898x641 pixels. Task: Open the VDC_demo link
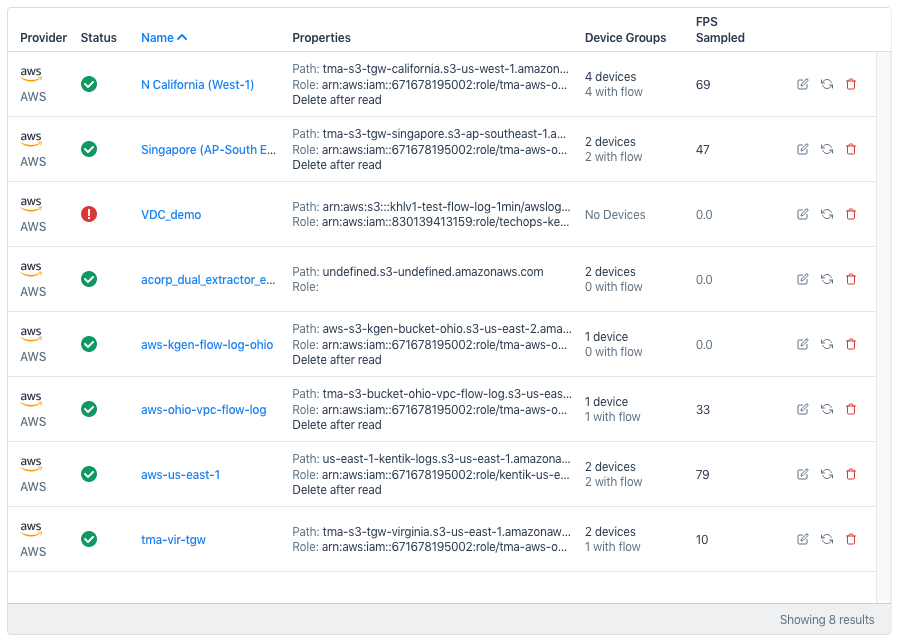point(171,215)
